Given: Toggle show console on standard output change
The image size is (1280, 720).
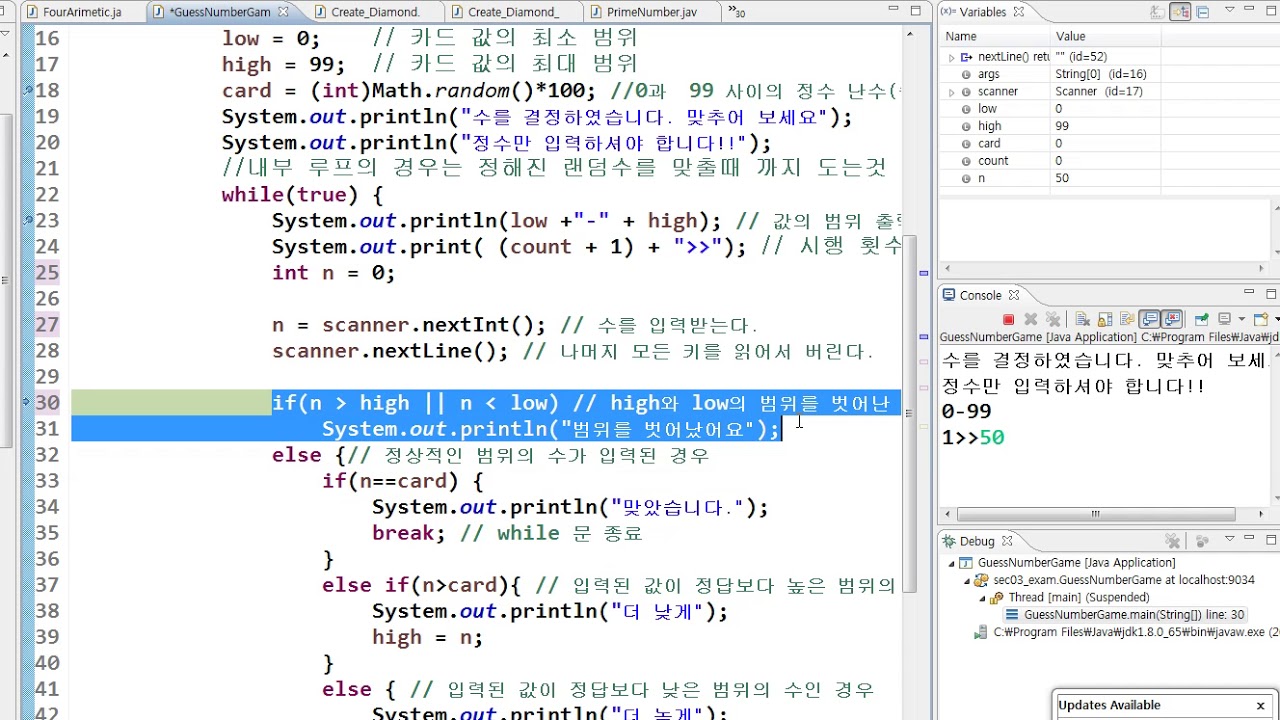Looking at the screenshot, I should tap(1149, 320).
